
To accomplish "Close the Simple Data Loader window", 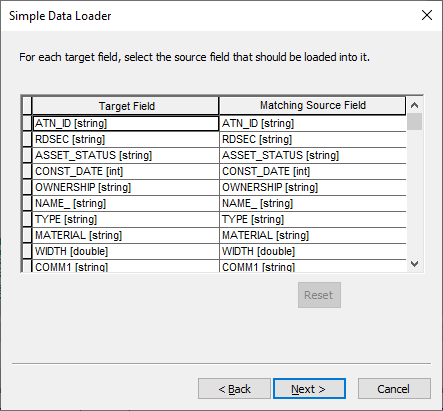I will tap(427, 15).
